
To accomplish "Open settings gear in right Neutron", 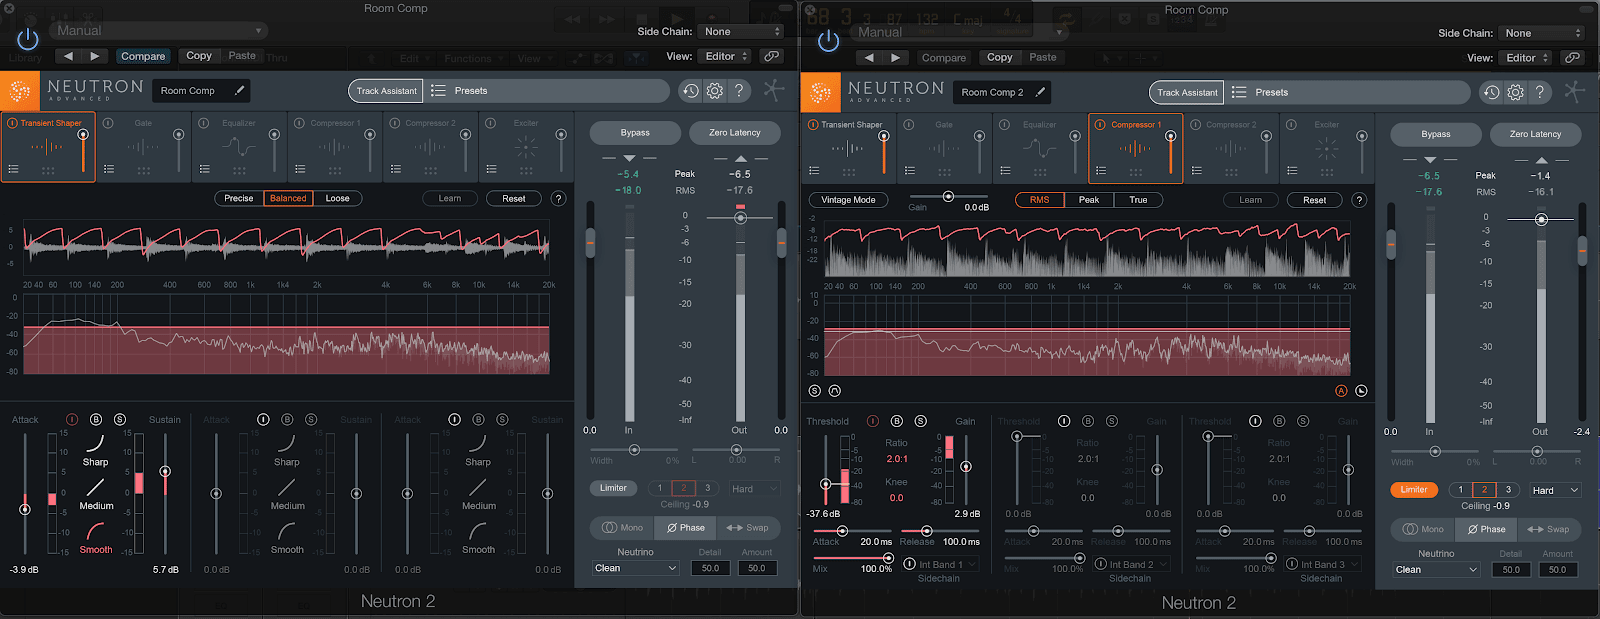I will 1515,93.
